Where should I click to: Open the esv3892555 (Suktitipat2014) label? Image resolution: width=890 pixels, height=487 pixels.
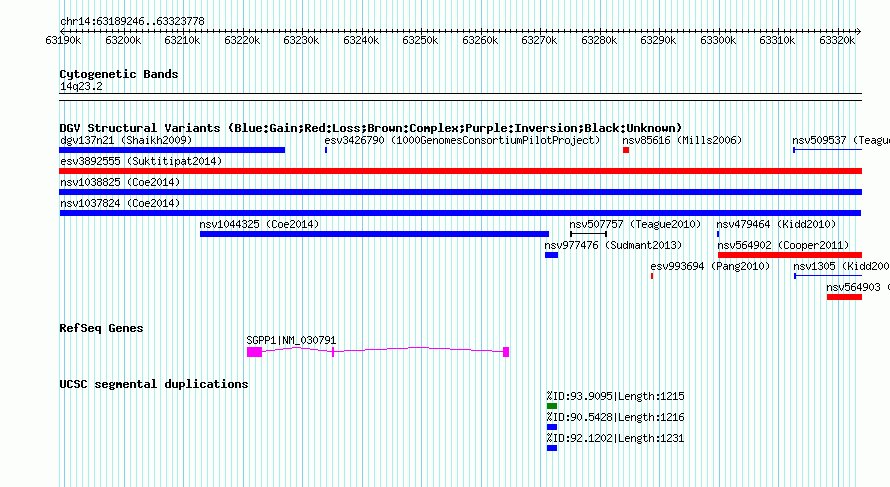pyautogui.click(x=141, y=161)
